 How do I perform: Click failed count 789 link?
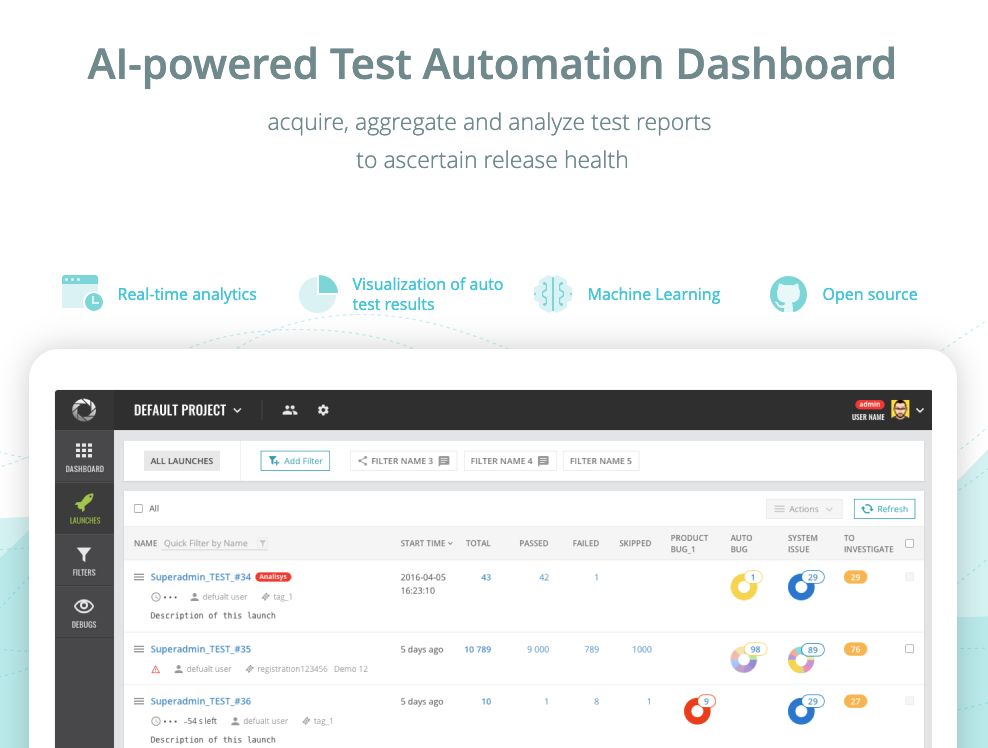(x=592, y=649)
